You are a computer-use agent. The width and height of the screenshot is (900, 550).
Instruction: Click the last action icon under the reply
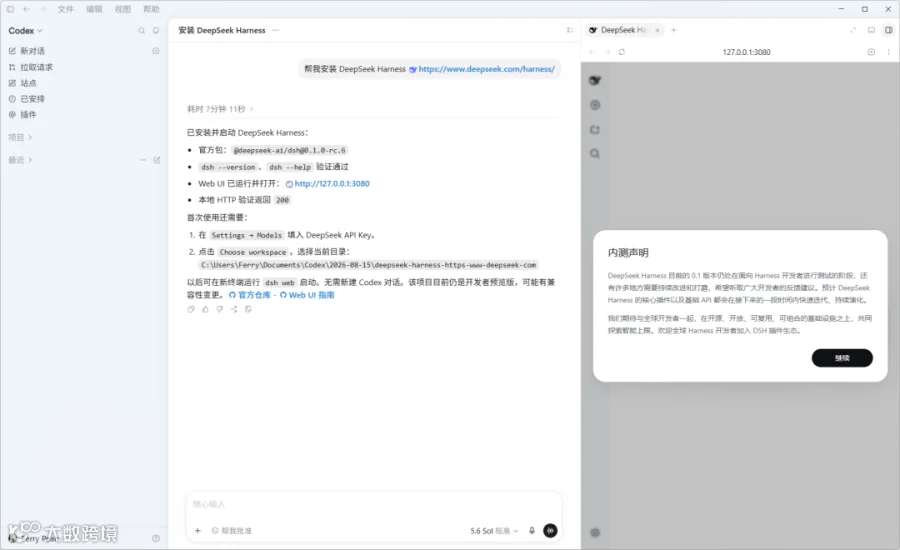(x=248, y=309)
